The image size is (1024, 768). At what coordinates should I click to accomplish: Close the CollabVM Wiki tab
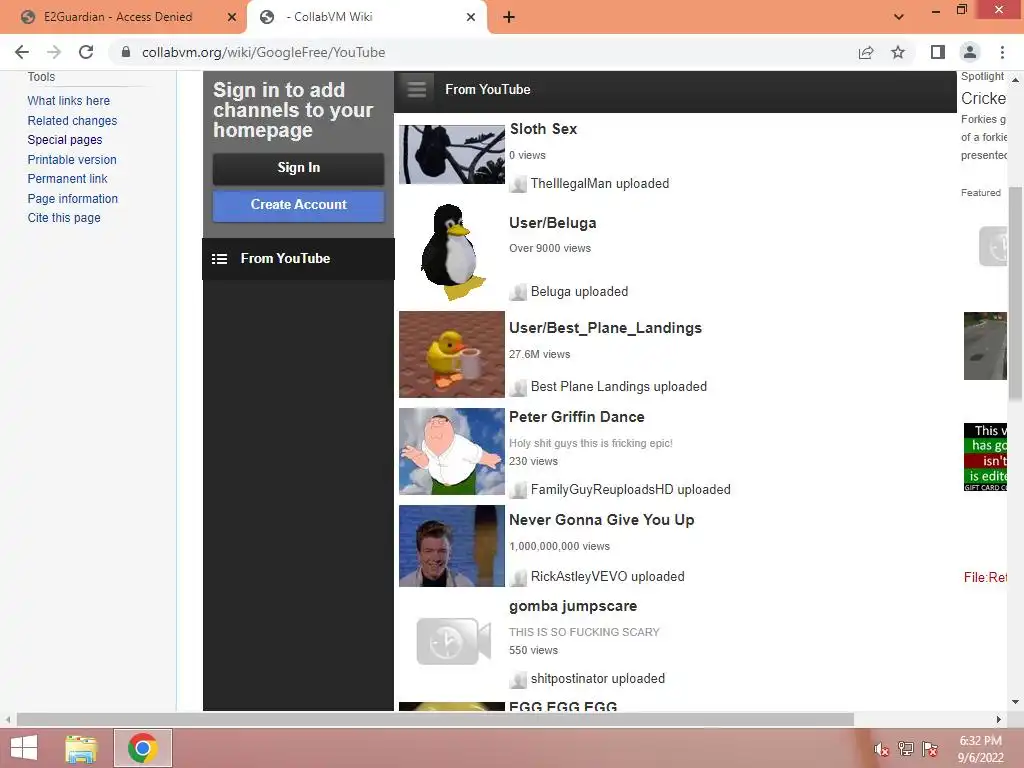tap(471, 17)
